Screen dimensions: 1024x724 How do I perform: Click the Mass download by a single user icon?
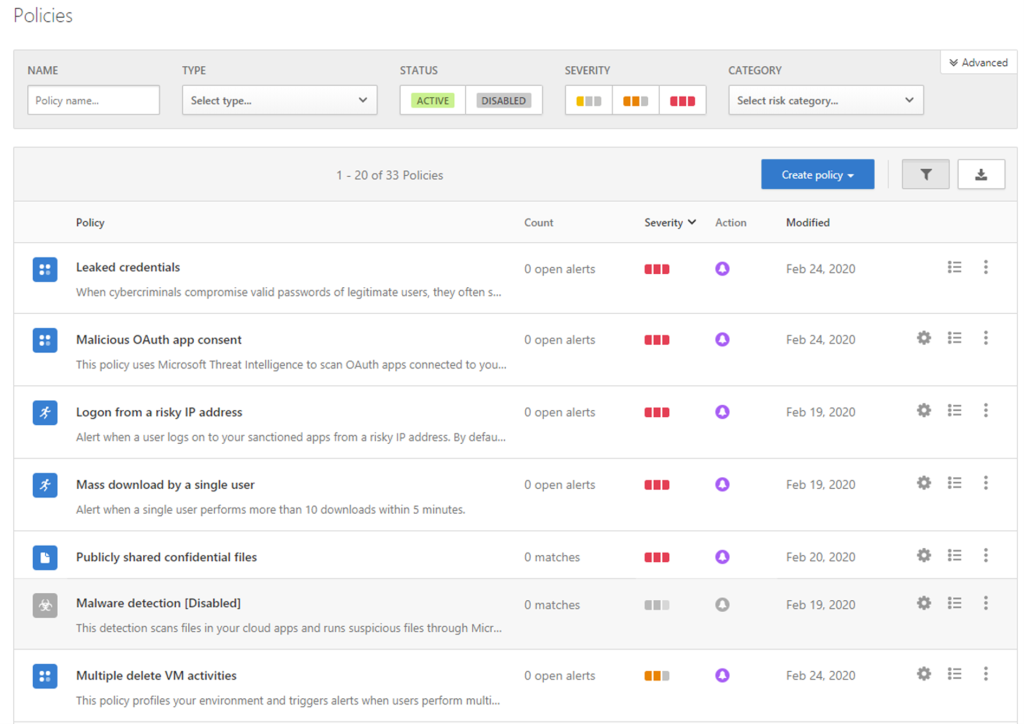tap(45, 485)
